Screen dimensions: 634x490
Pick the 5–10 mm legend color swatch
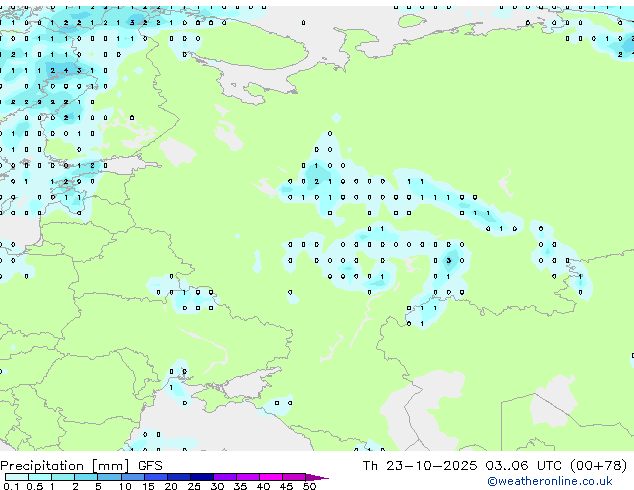coord(109,477)
